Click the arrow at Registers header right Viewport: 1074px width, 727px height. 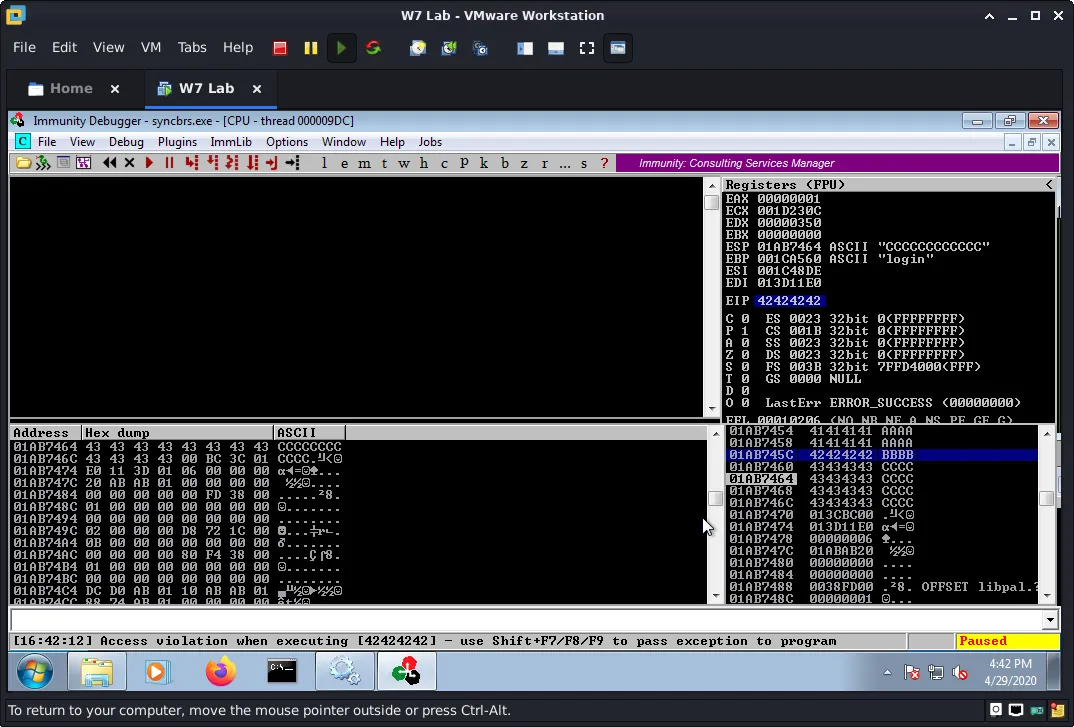click(x=1049, y=184)
